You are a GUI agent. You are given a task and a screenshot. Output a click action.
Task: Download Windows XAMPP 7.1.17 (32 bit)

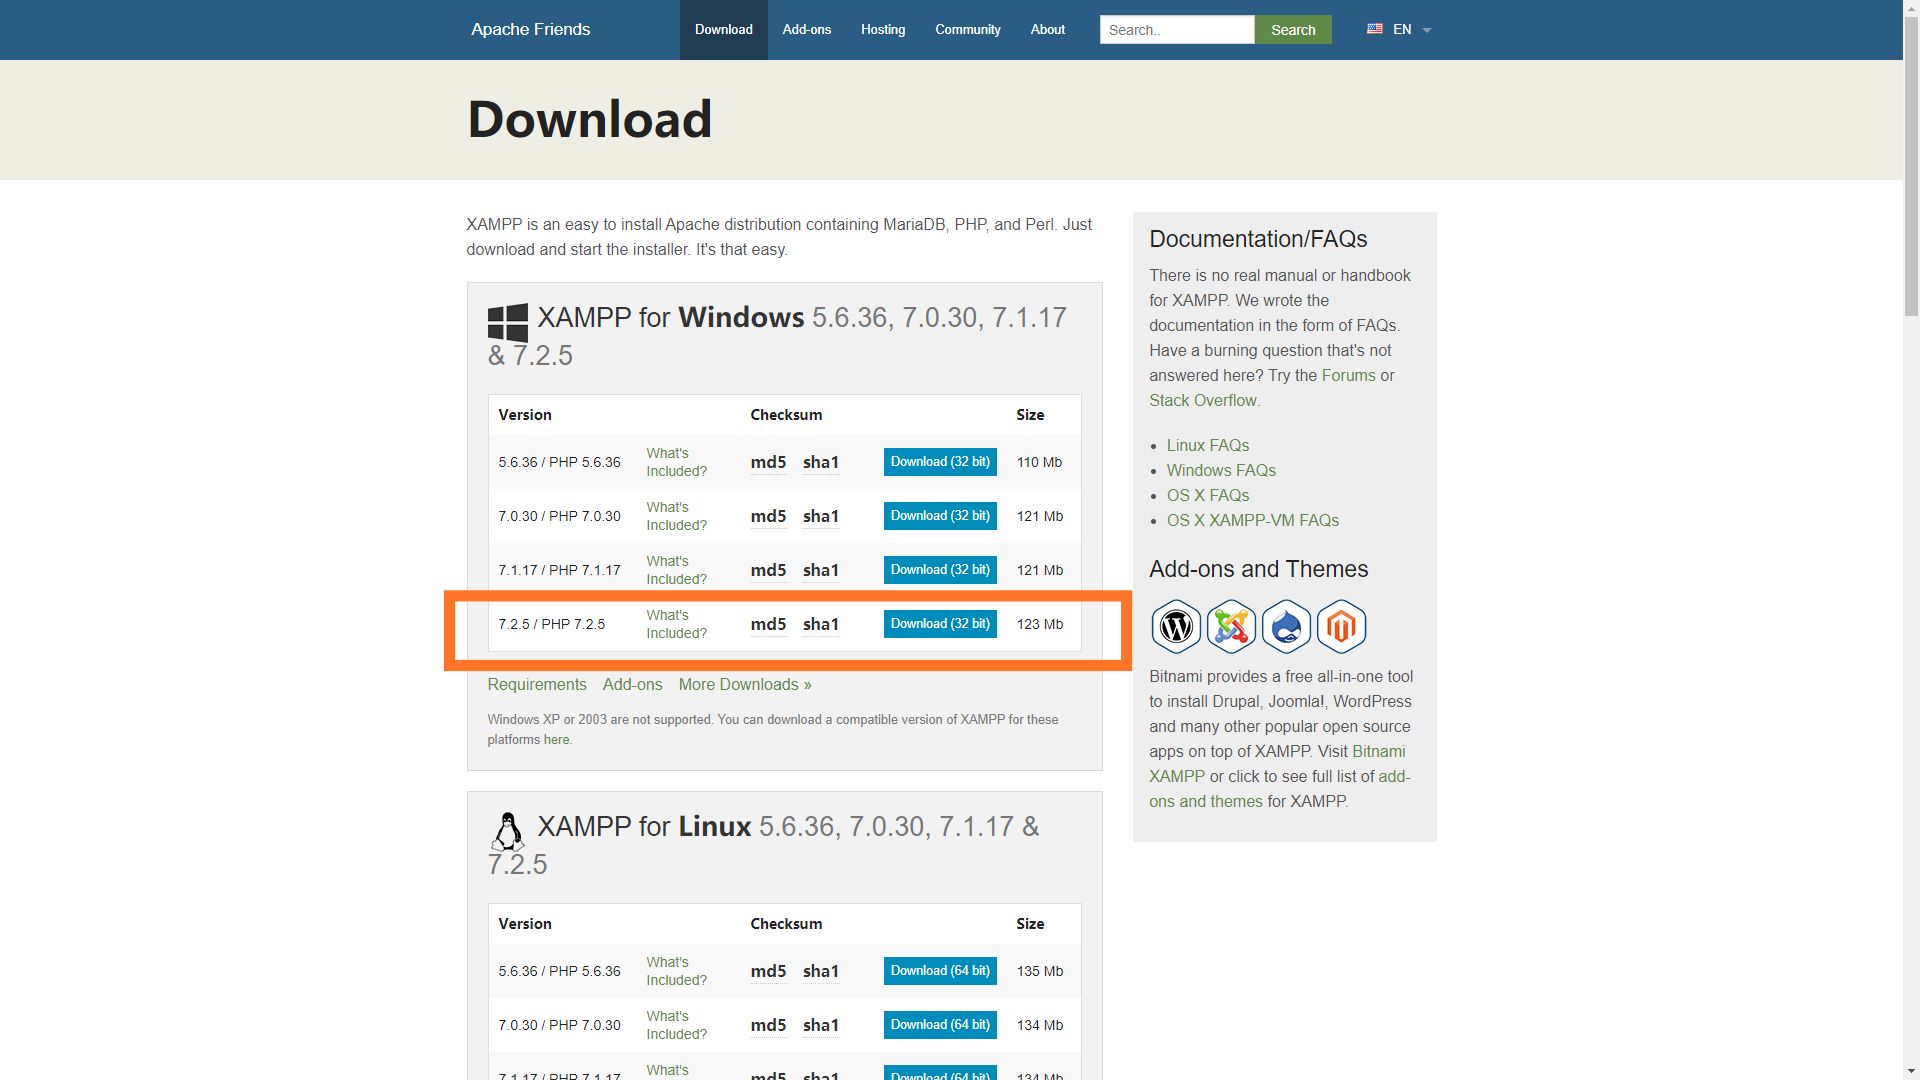[940, 570]
